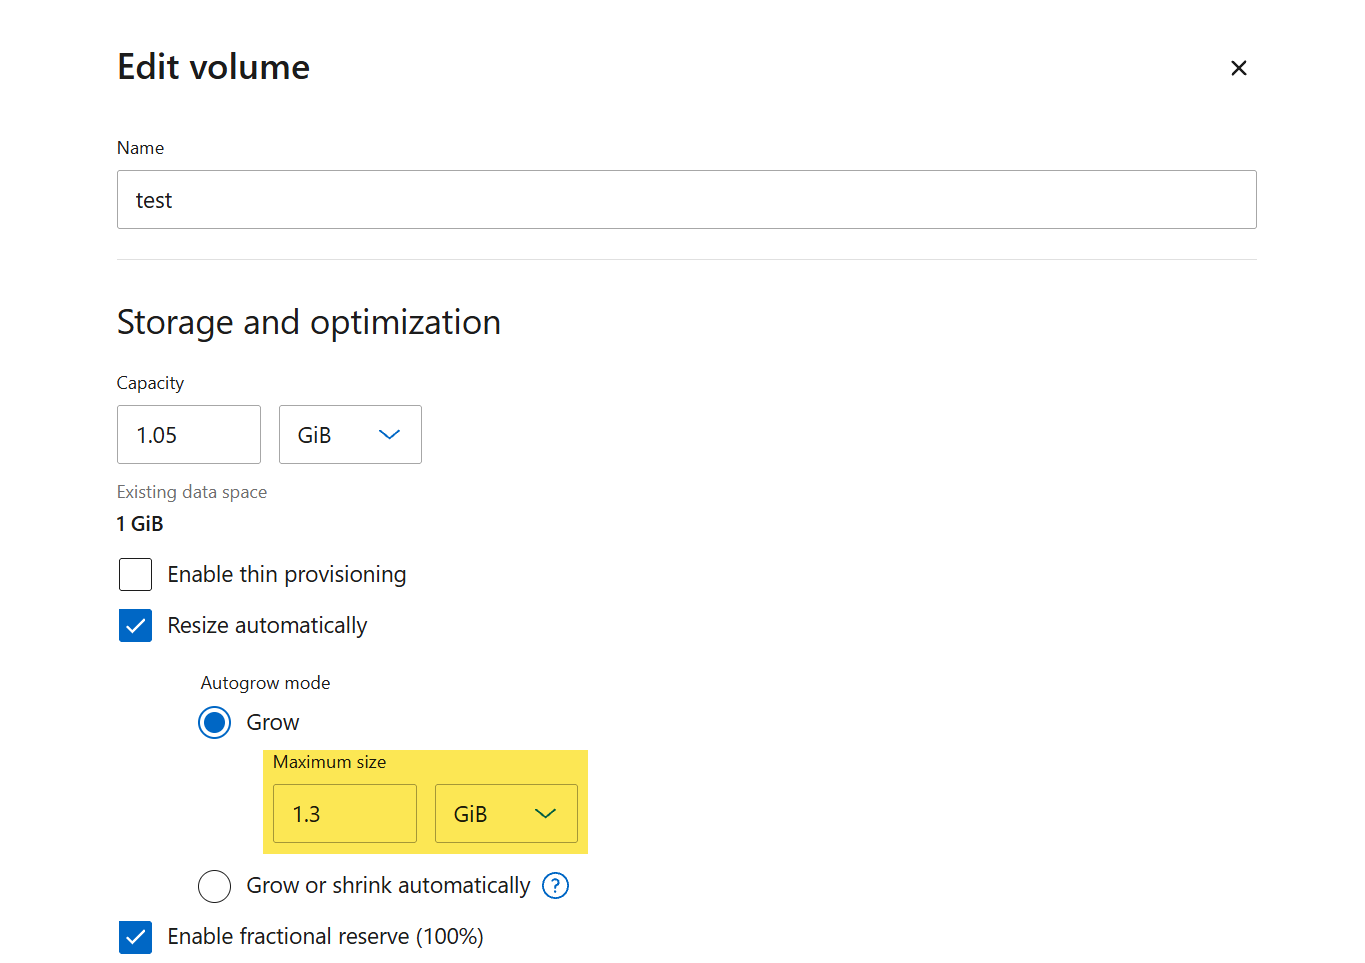Open help for Grow or shrink automatically

[555, 885]
